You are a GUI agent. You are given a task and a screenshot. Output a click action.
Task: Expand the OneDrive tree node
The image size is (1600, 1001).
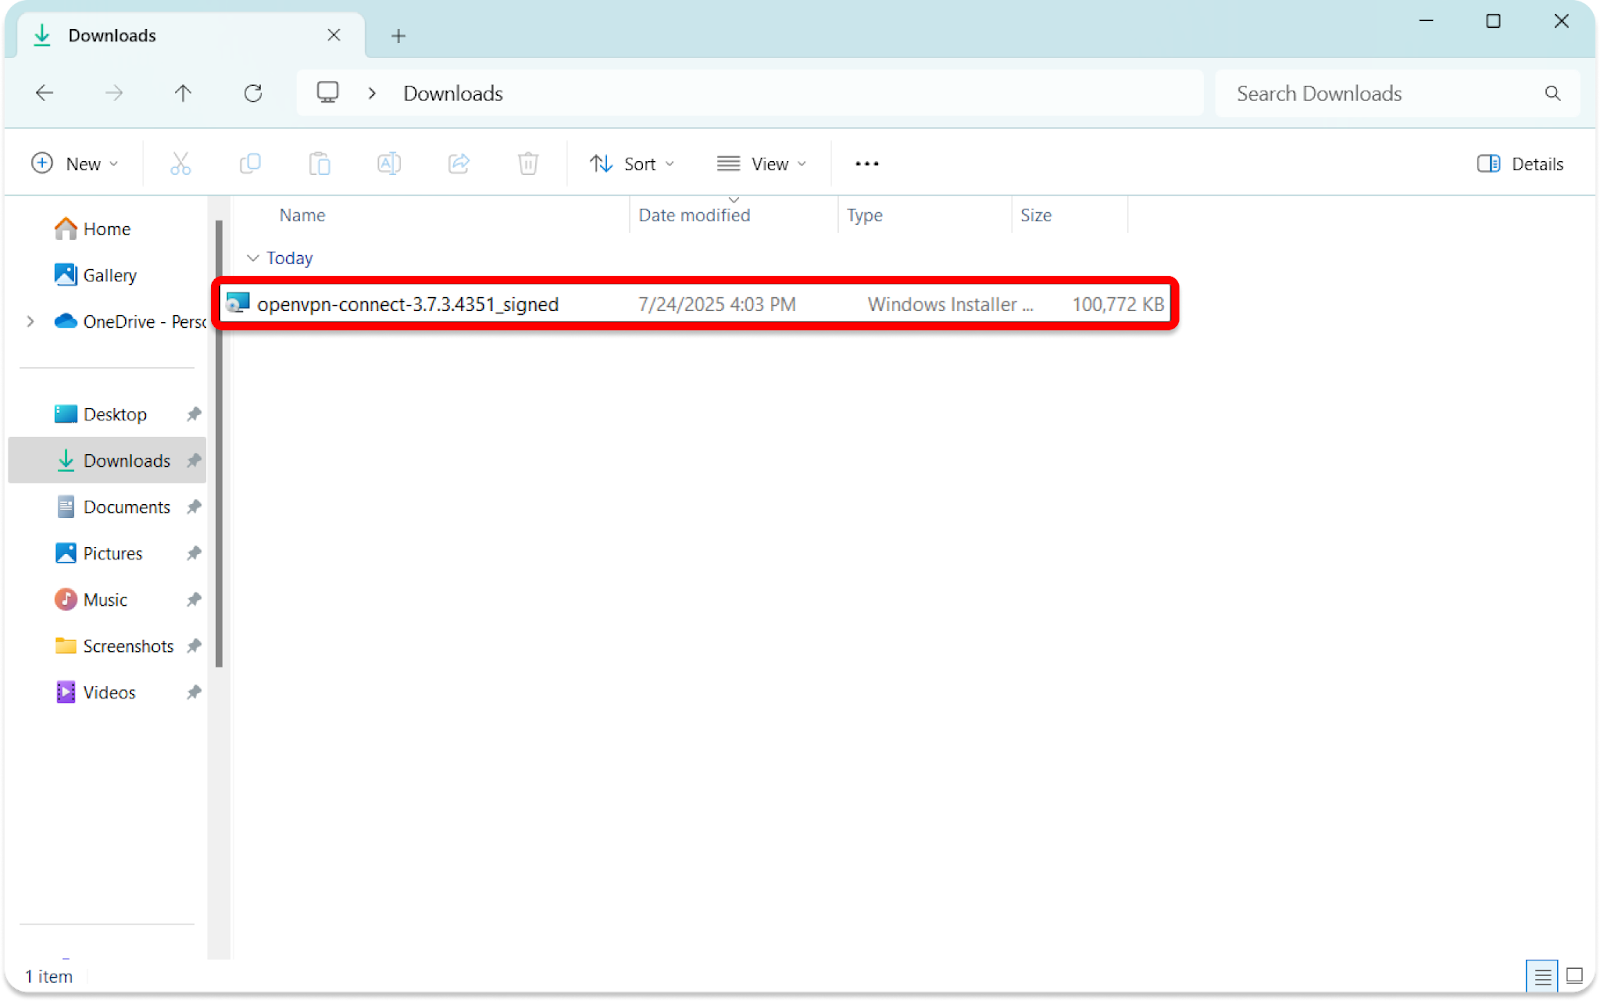(30, 321)
